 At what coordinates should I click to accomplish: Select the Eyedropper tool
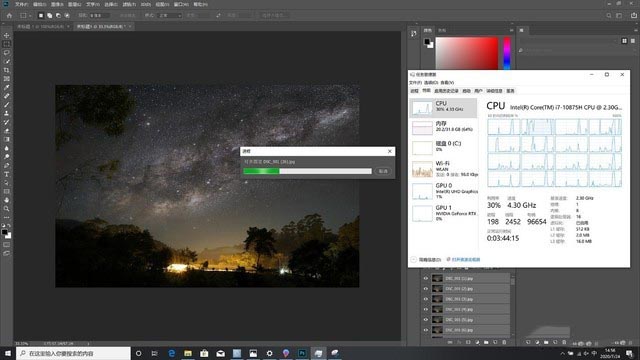pyautogui.click(x=7, y=87)
